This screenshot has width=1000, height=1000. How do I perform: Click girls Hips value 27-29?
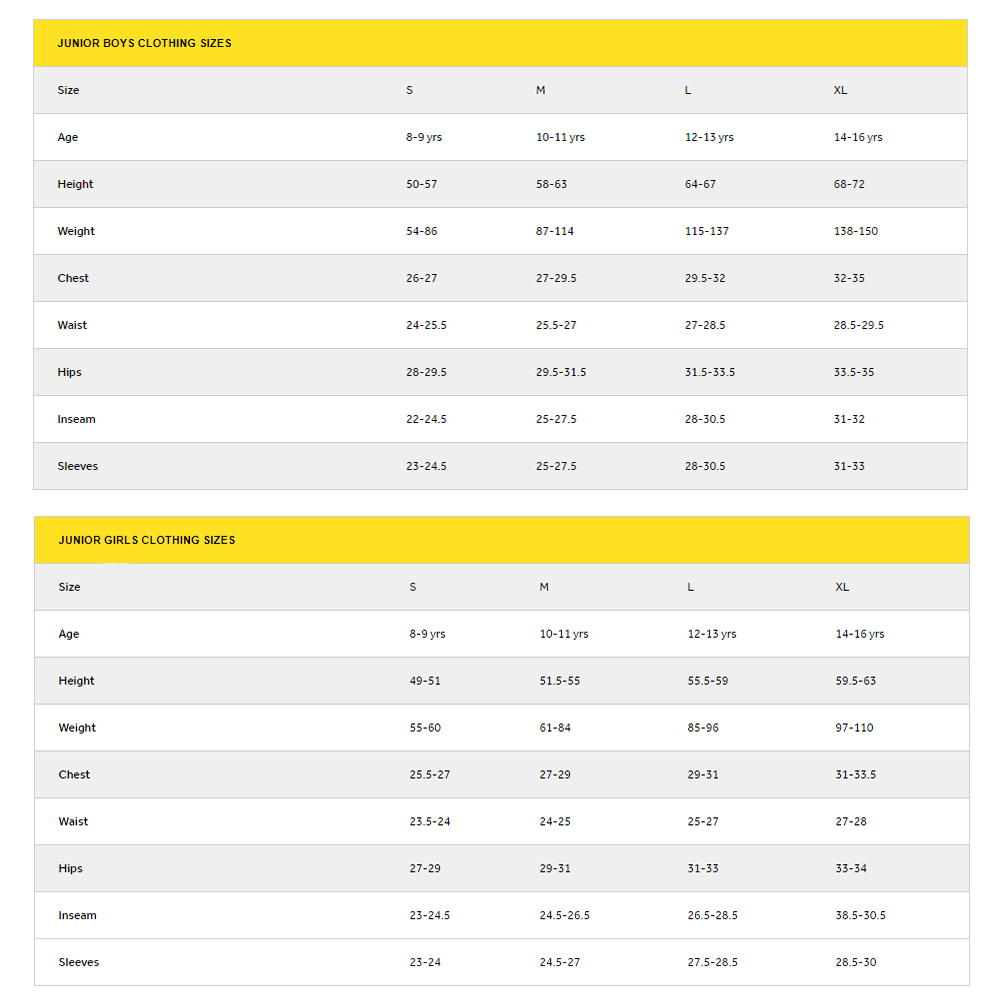point(425,869)
